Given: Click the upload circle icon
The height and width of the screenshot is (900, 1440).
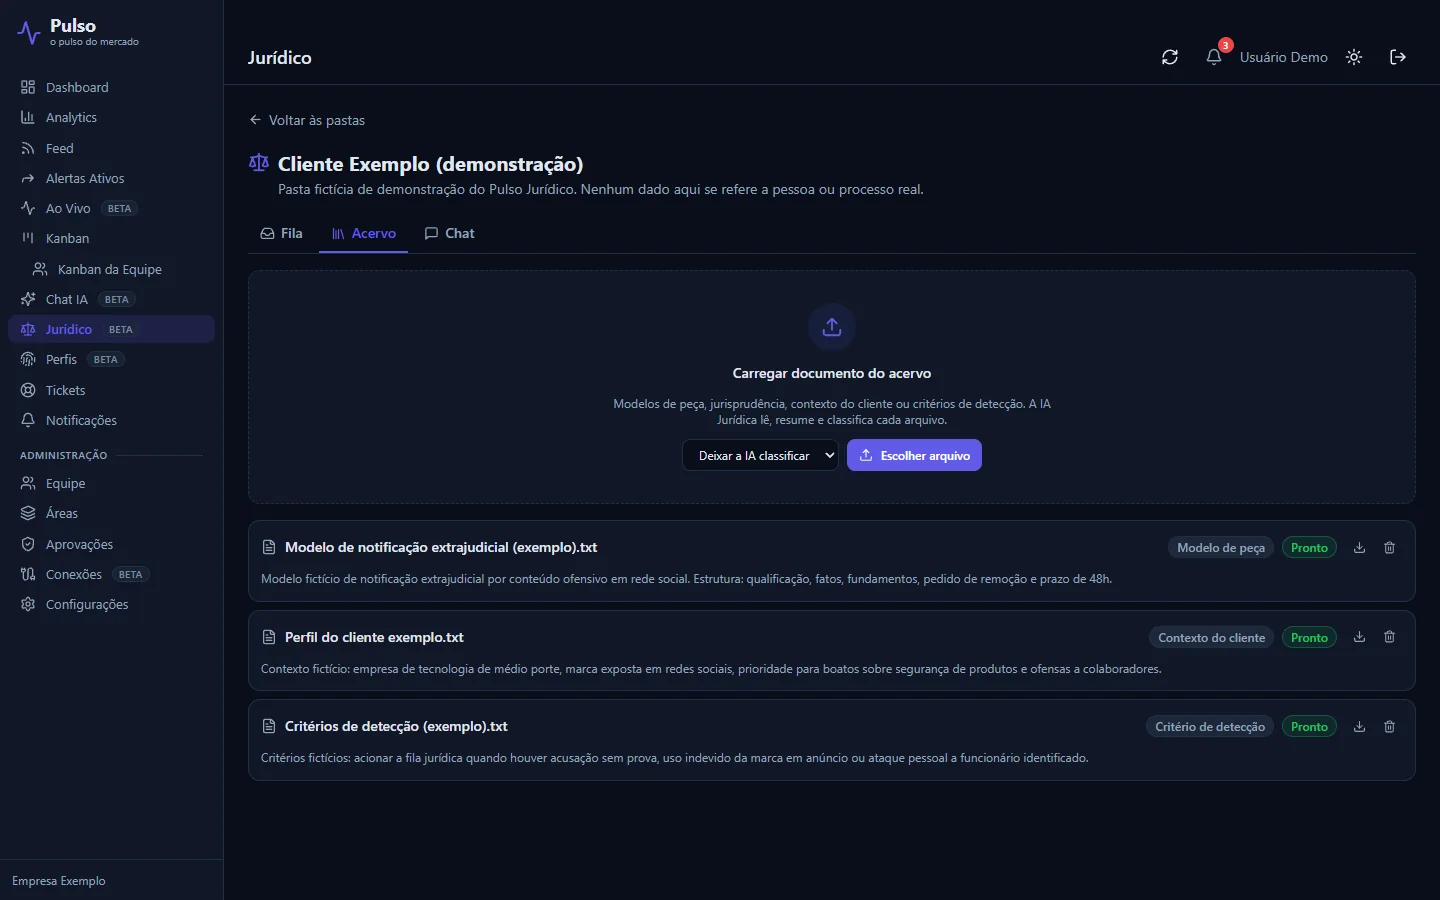Looking at the screenshot, I should coord(832,327).
